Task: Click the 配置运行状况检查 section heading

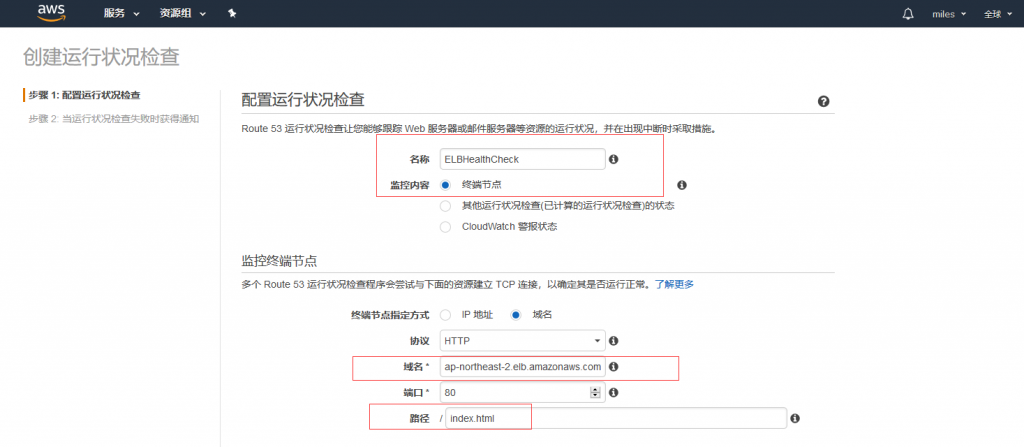Action: (303, 99)
